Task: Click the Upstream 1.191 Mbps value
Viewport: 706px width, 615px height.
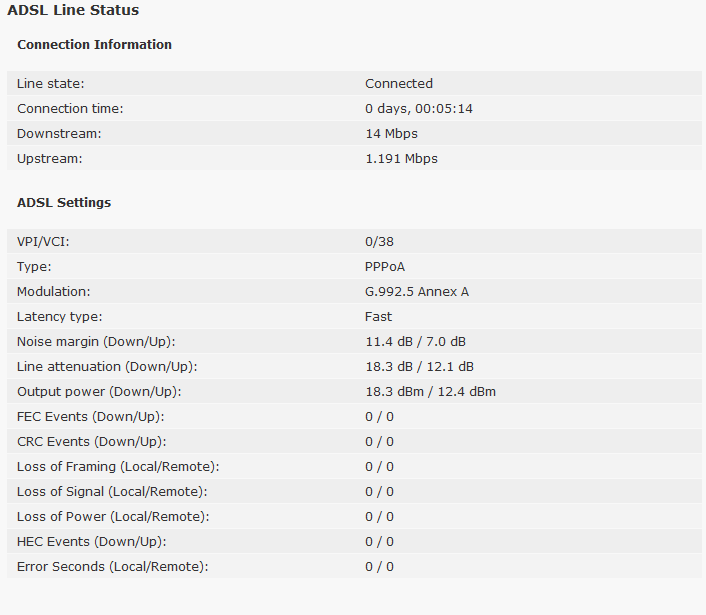Action: coord(401,159)
